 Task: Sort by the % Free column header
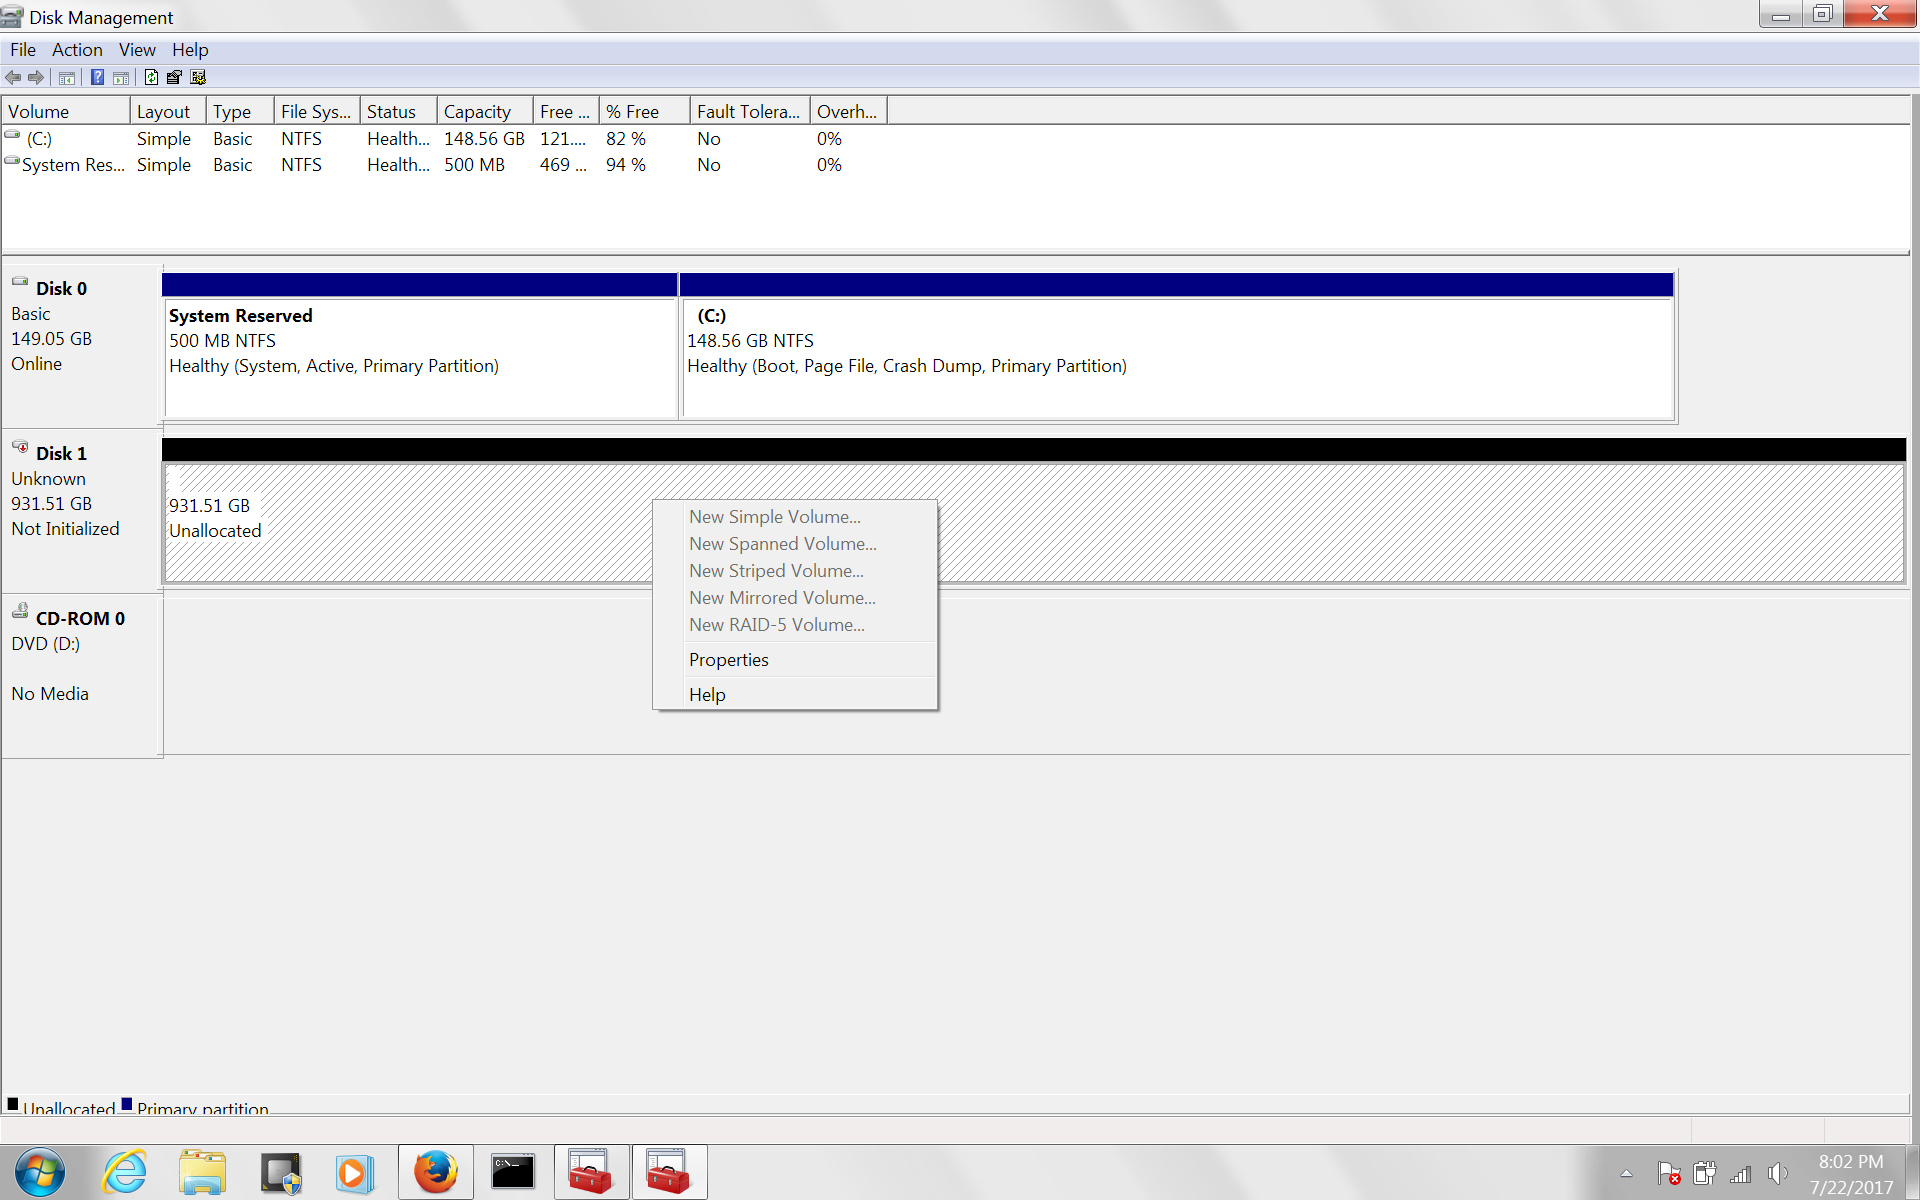[x=645, y=112]
